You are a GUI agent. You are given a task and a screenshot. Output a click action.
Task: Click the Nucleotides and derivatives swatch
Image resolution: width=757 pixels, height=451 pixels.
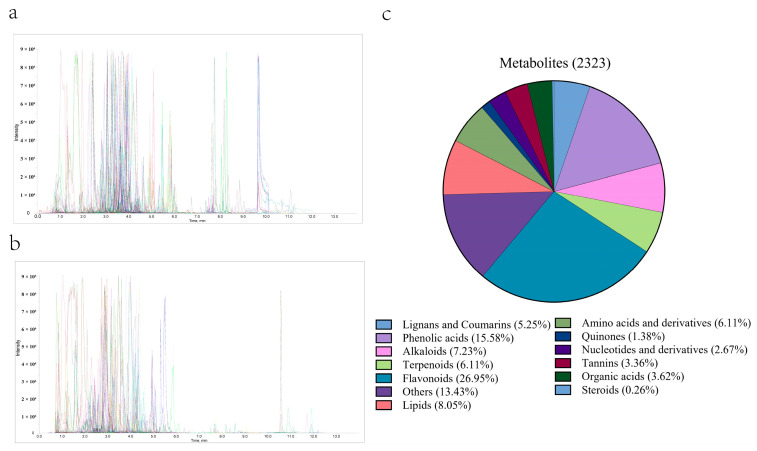tap(563, 349)
